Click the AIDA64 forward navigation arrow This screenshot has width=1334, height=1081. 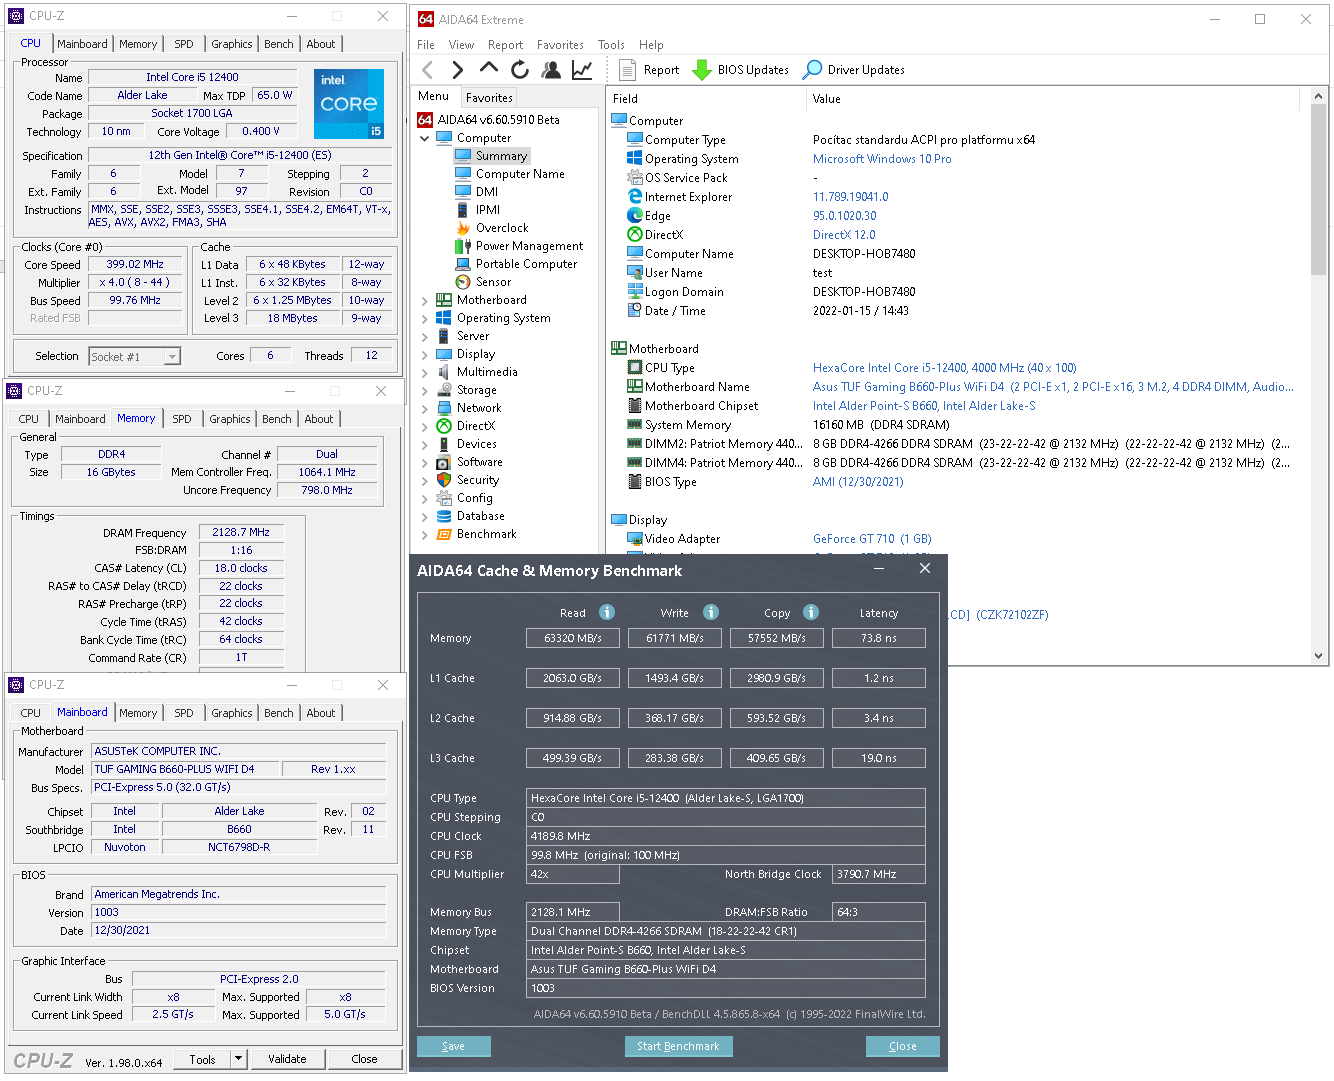click(457, 70)
